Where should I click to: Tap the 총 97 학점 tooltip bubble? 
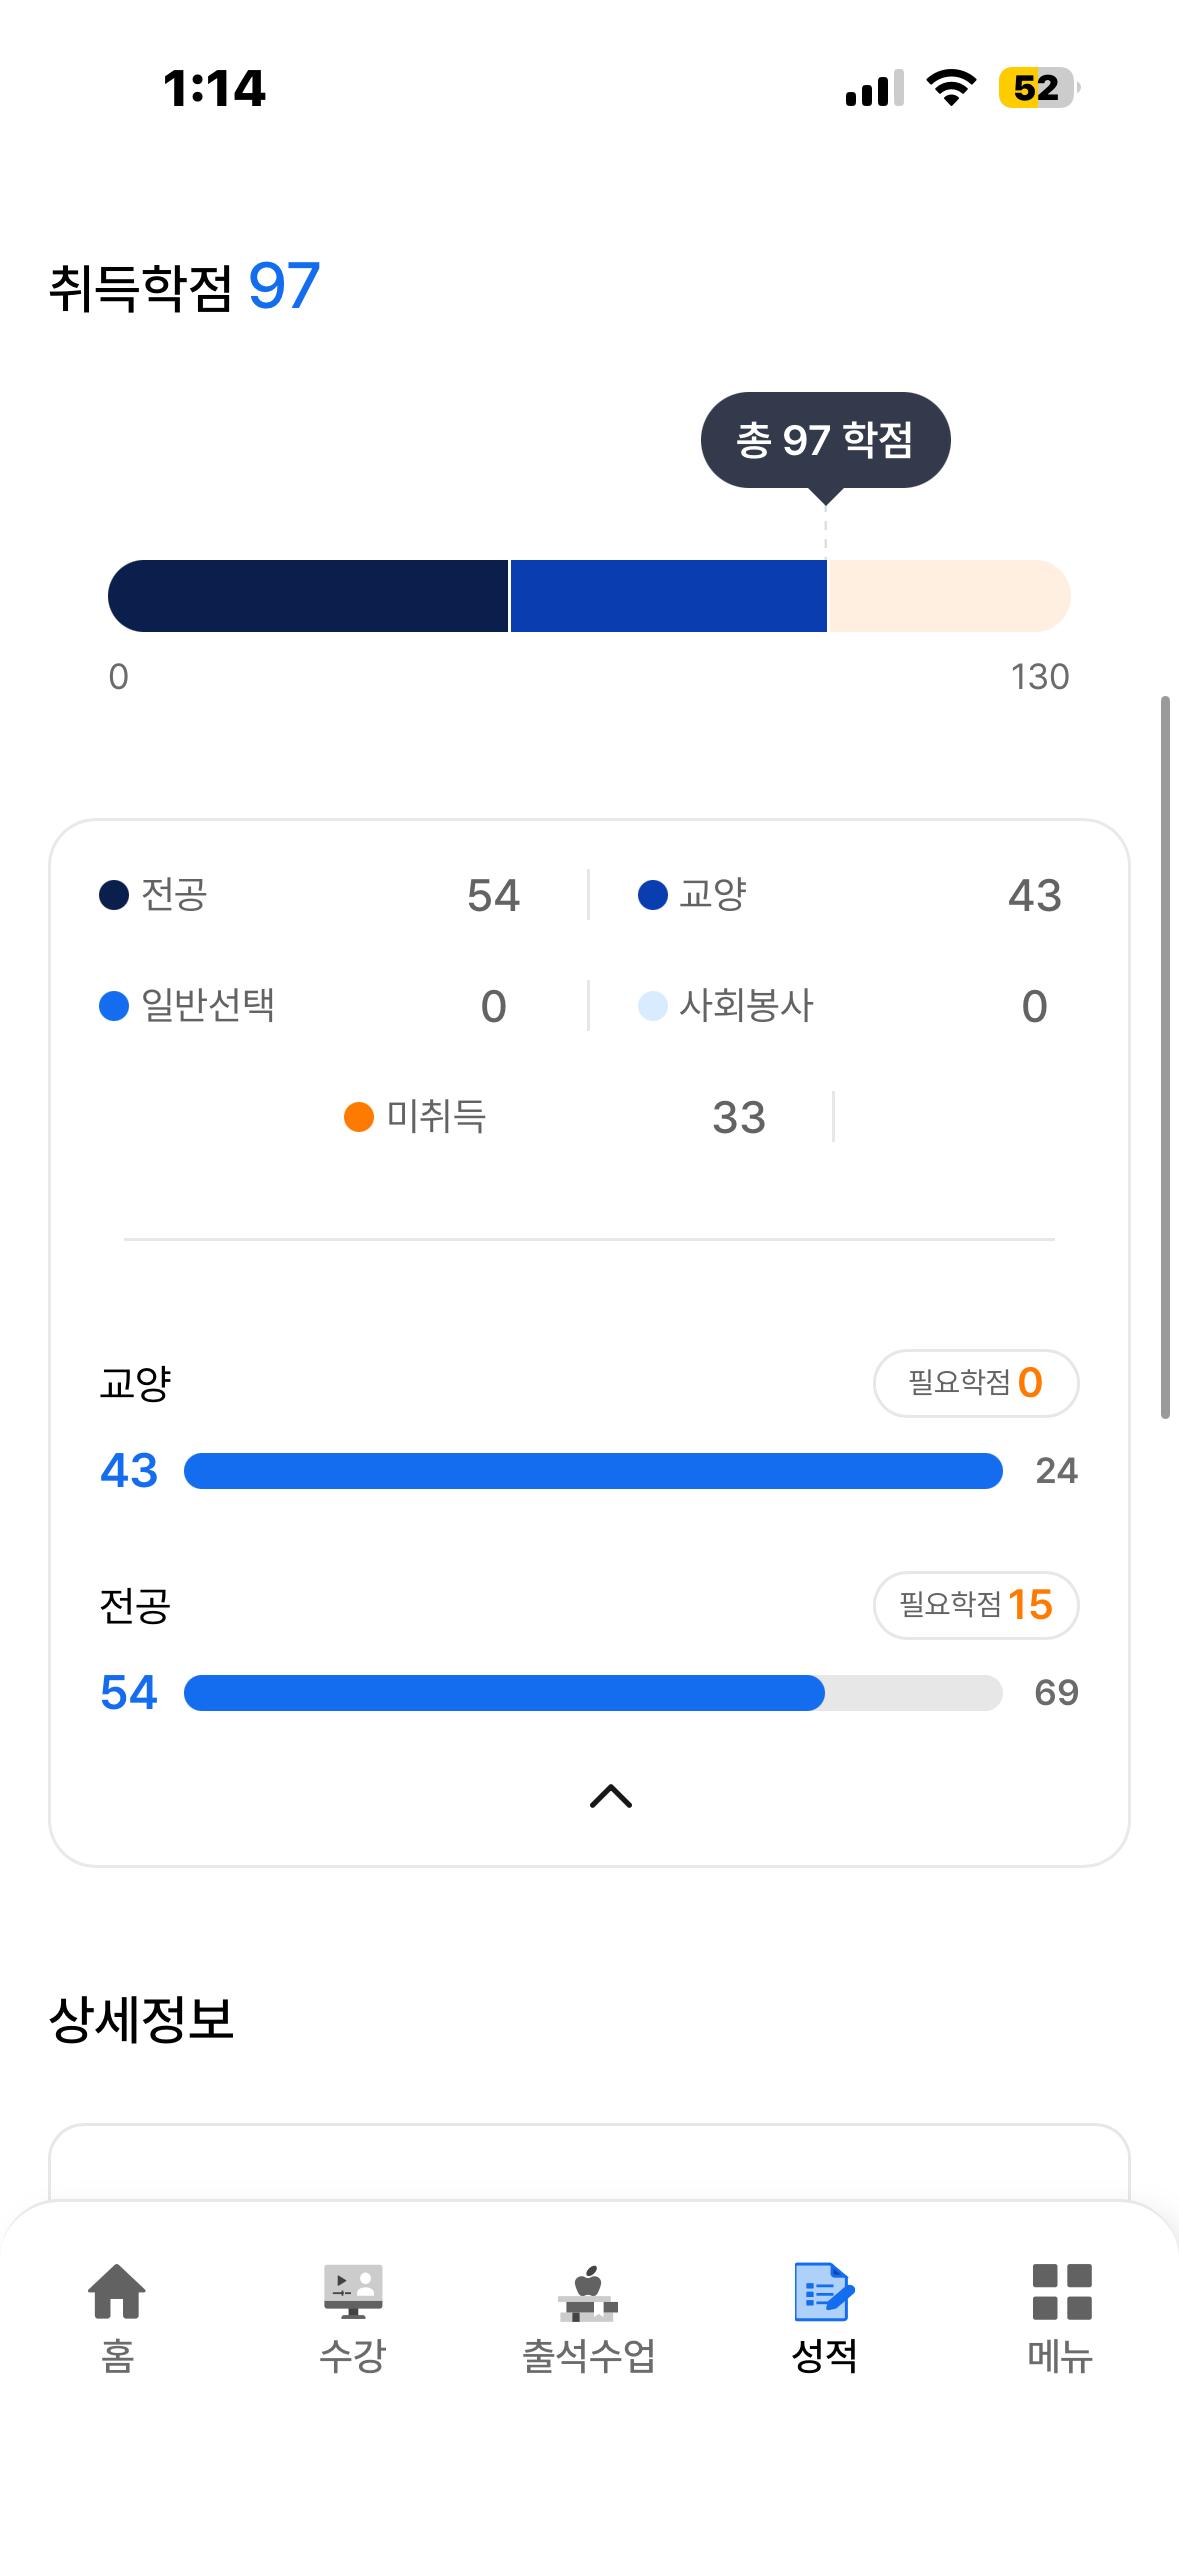pos(825,440)
